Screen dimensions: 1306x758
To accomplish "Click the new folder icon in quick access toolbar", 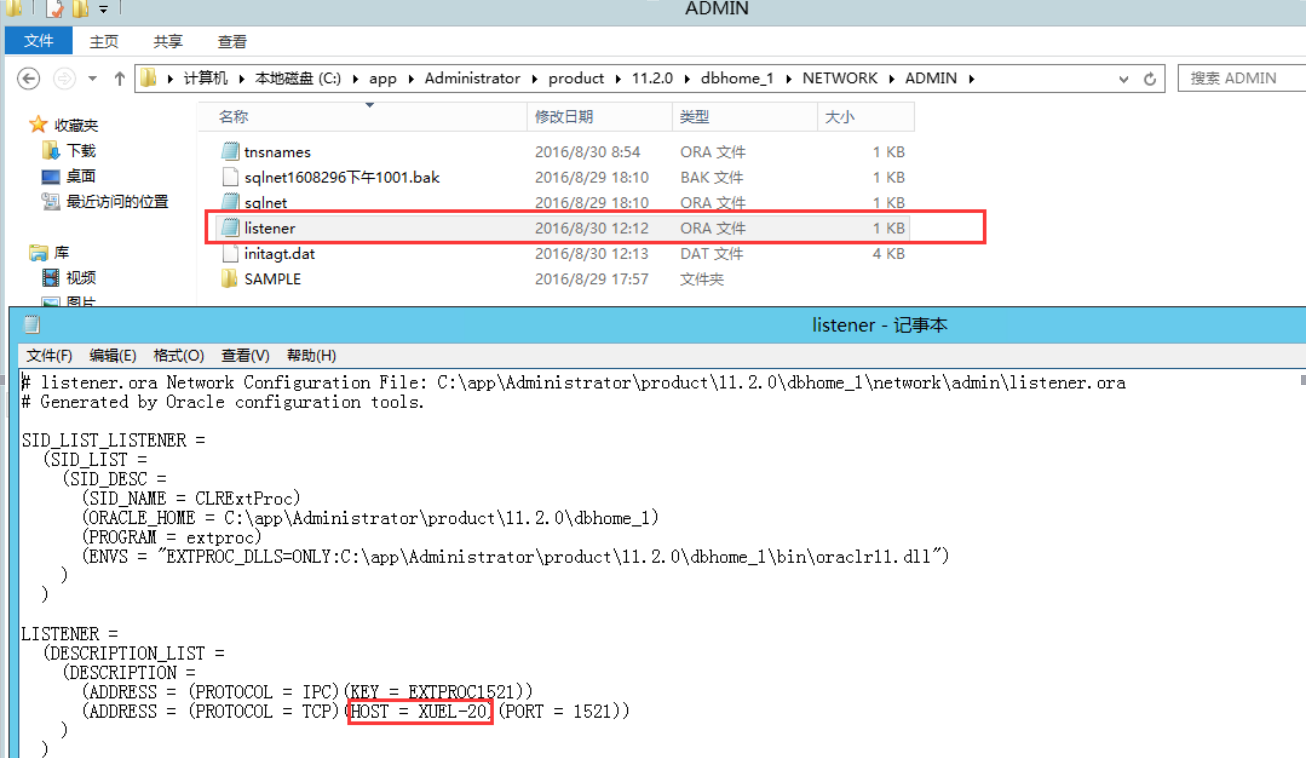I will tap(80, 9).
